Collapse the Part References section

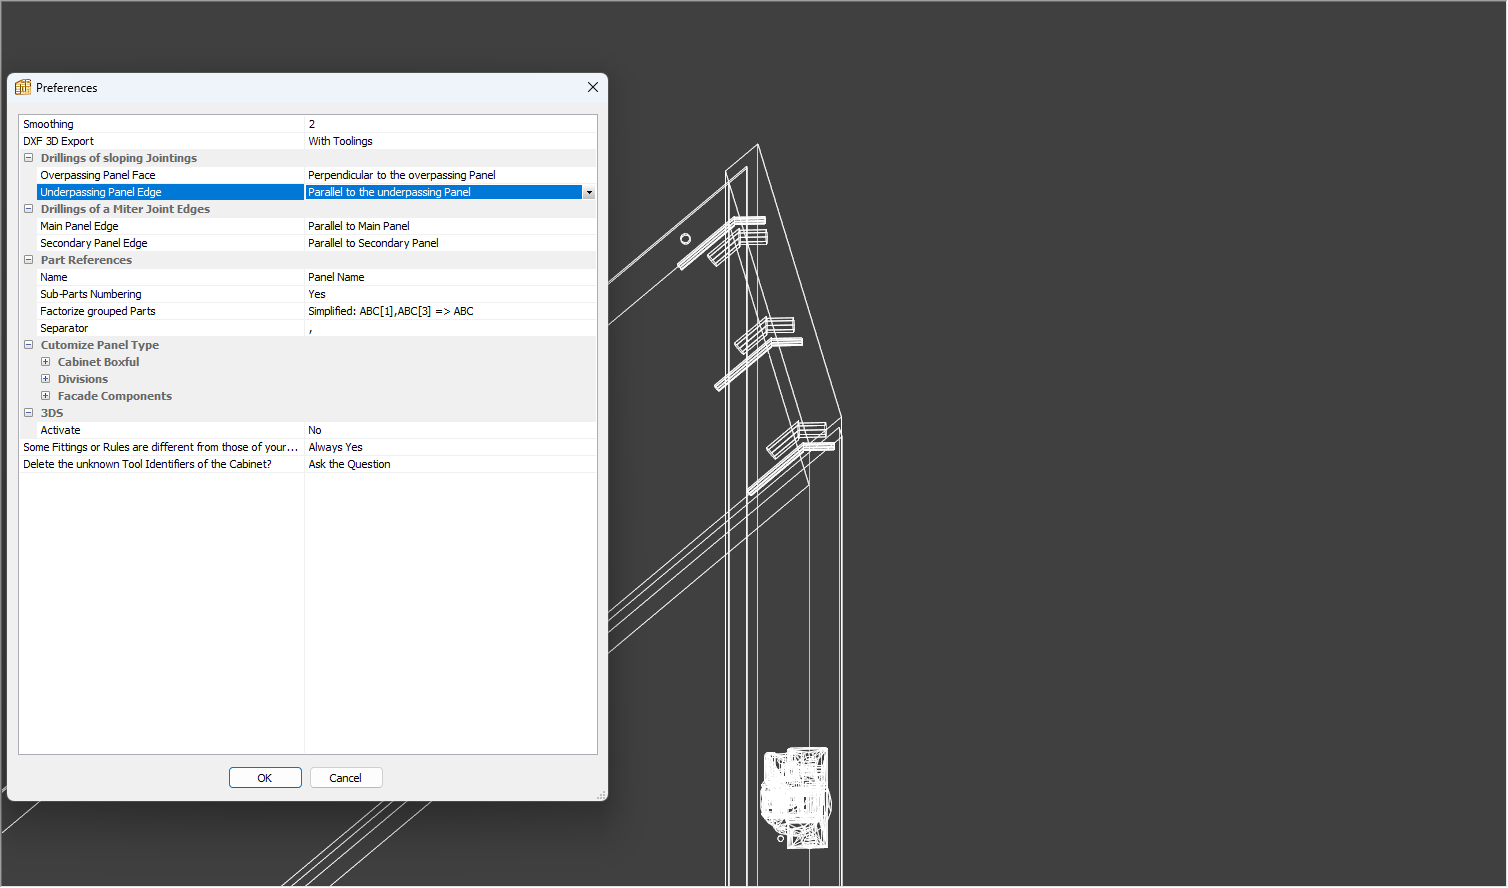28,259
